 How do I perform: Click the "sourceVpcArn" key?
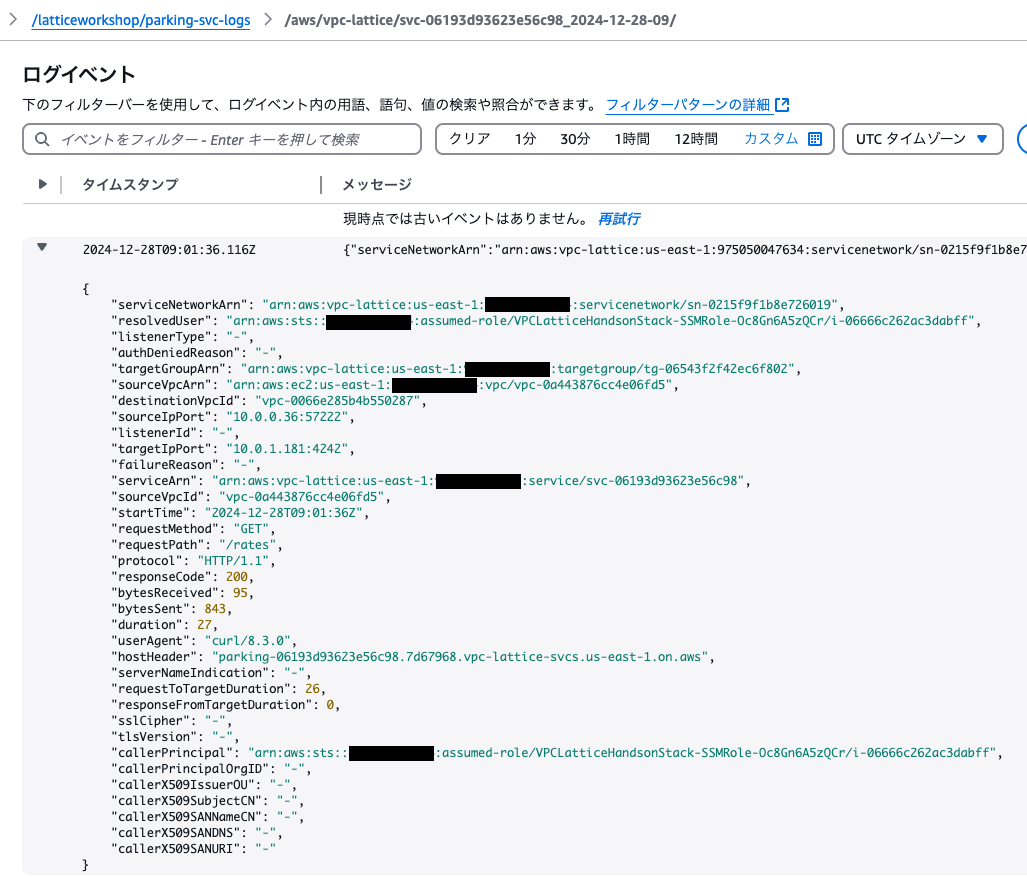tap(162, 385)
